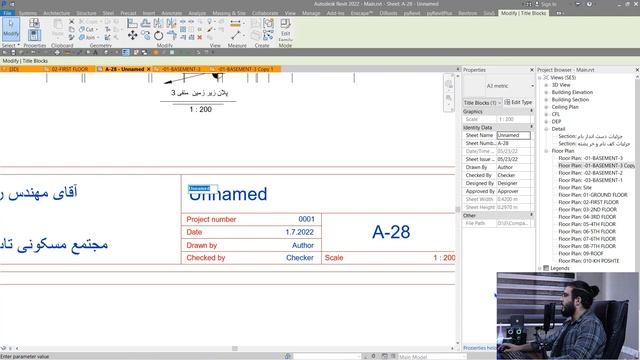Click the red Delete icon in Modify panel

(x=200, y=37)
